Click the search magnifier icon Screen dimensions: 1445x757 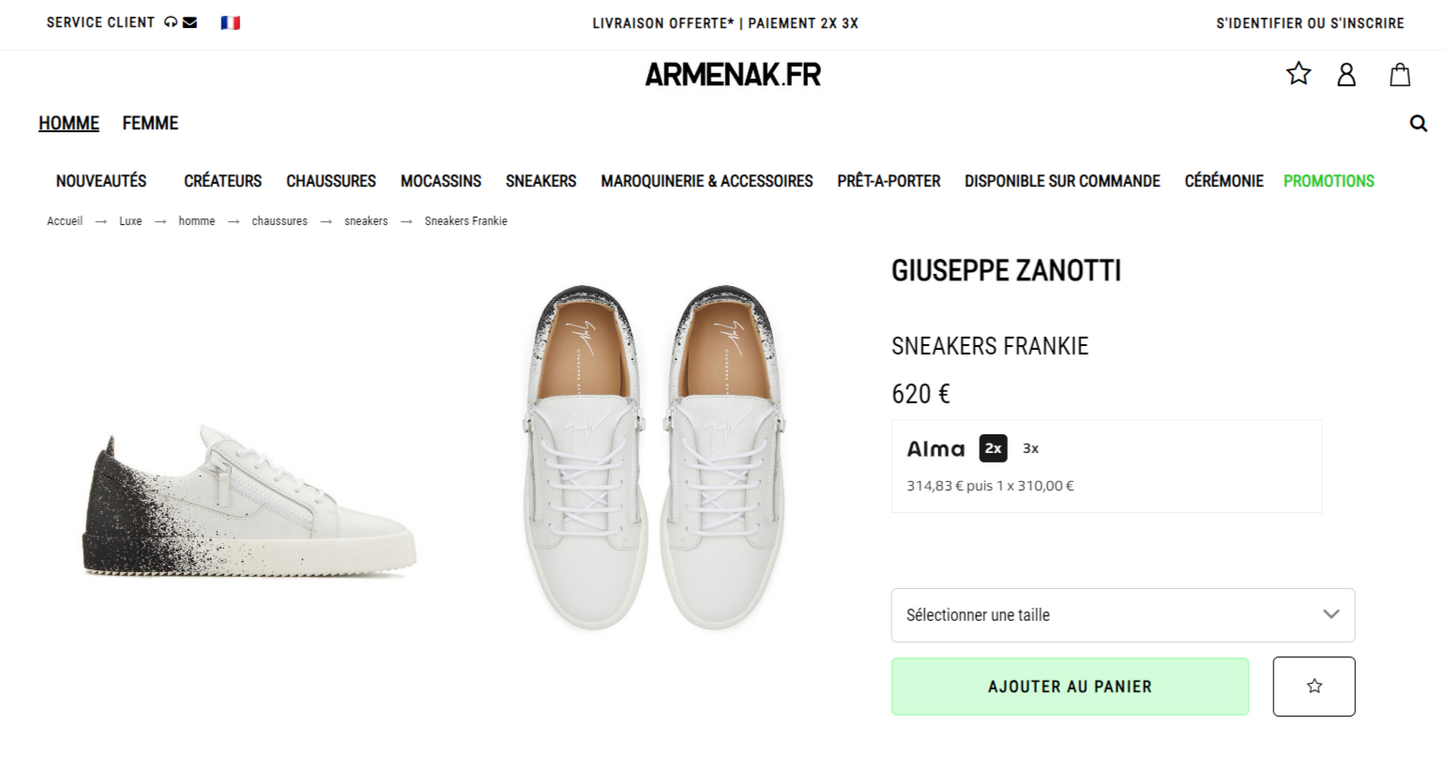click(x=1418, y=123)
